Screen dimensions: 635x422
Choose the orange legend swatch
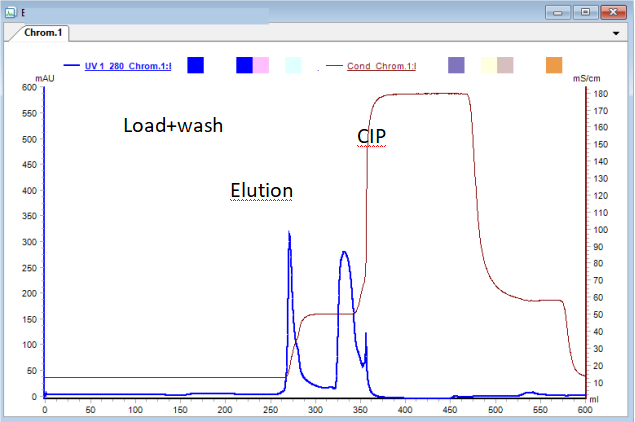tap(554, 66)
